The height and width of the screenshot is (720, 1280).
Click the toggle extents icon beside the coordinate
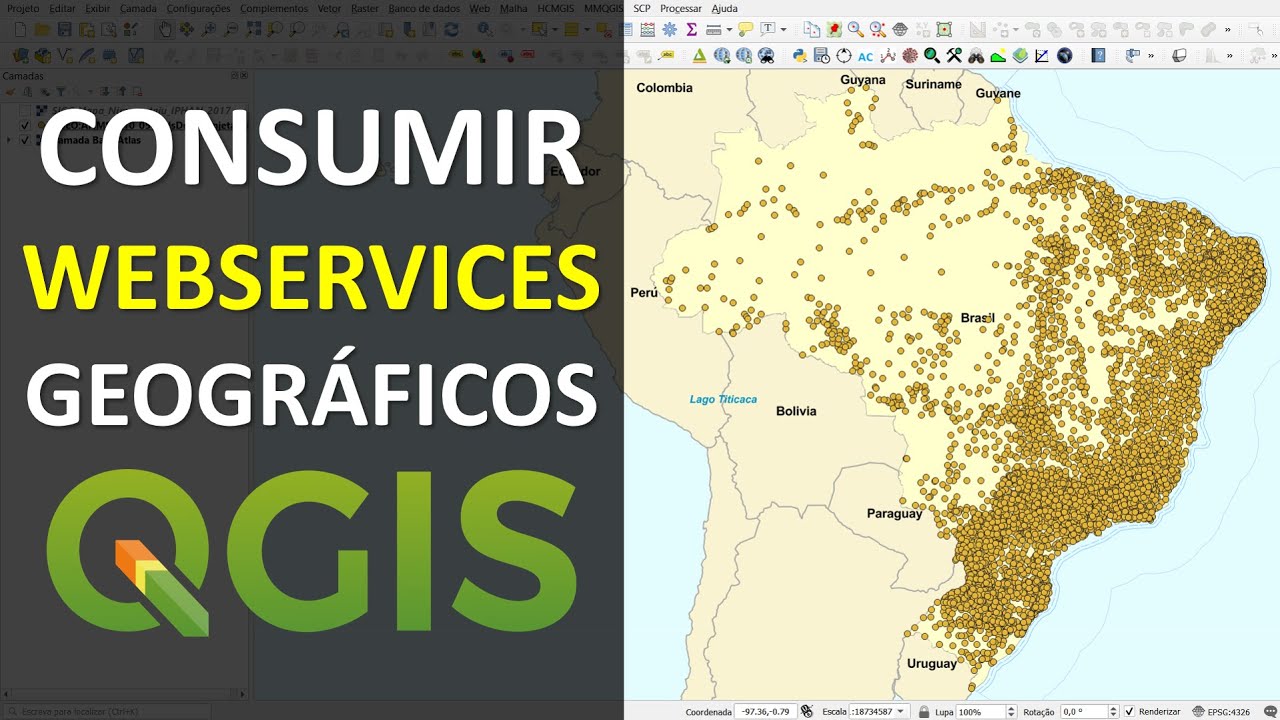(x=807, y=711)
